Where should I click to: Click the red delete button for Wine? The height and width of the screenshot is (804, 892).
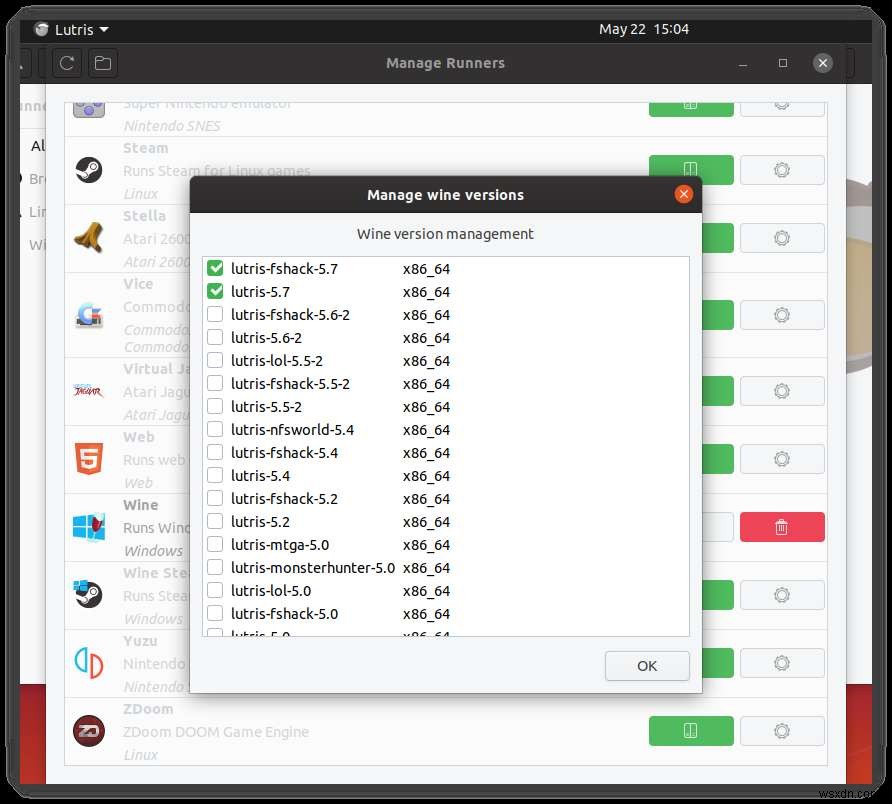click(782, 527)
